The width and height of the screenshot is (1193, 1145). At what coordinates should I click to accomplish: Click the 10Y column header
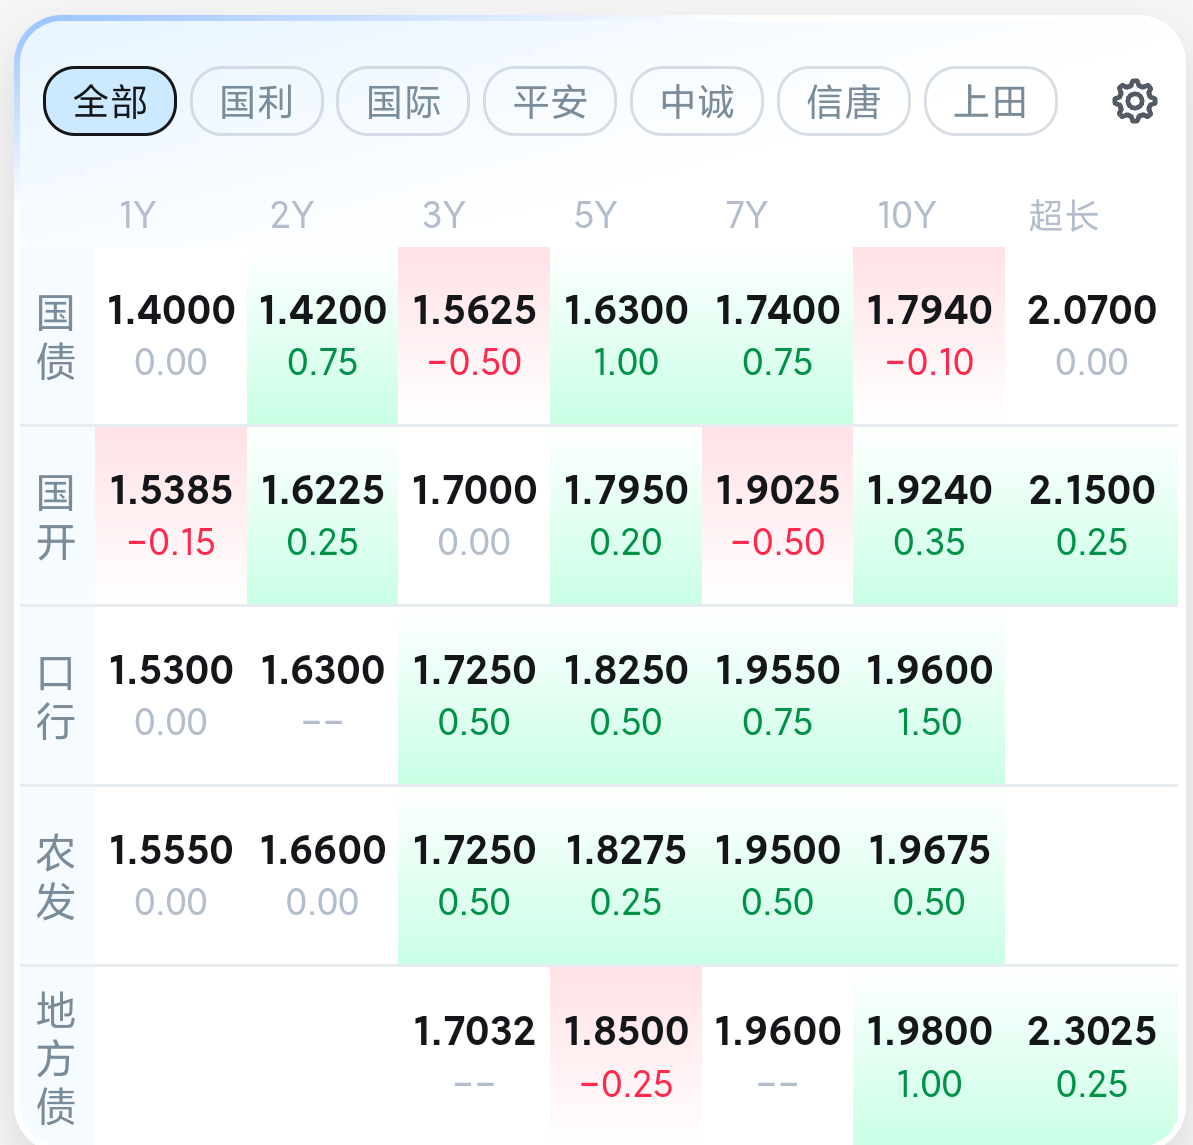(x=906, y=215)
